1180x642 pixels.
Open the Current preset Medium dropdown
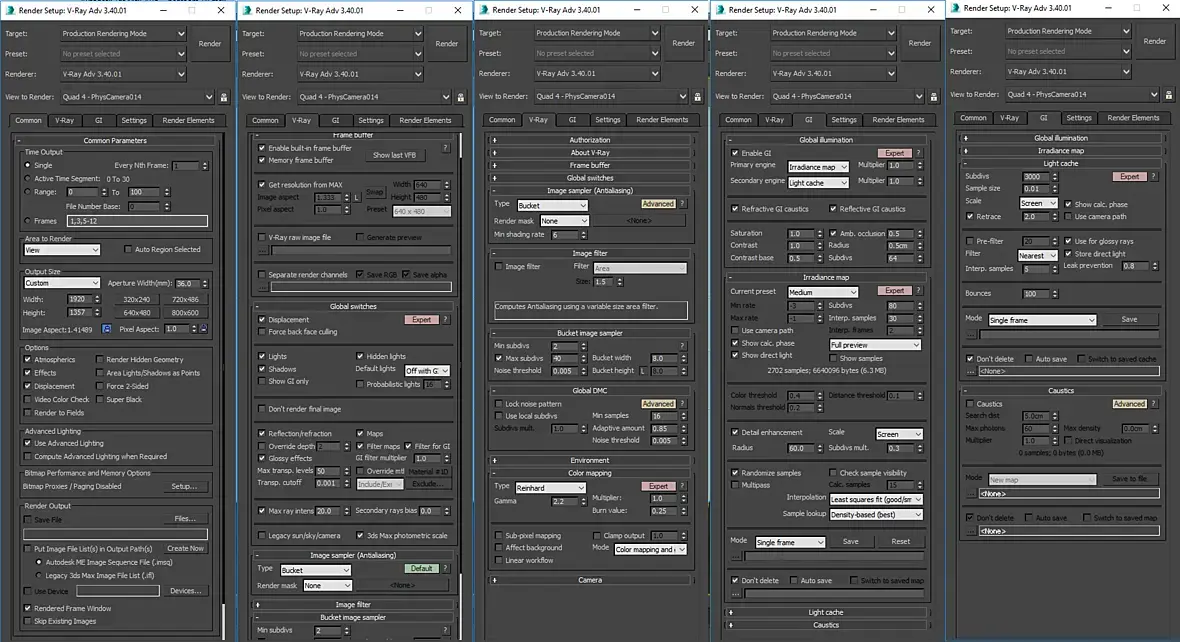click(823, 292)
